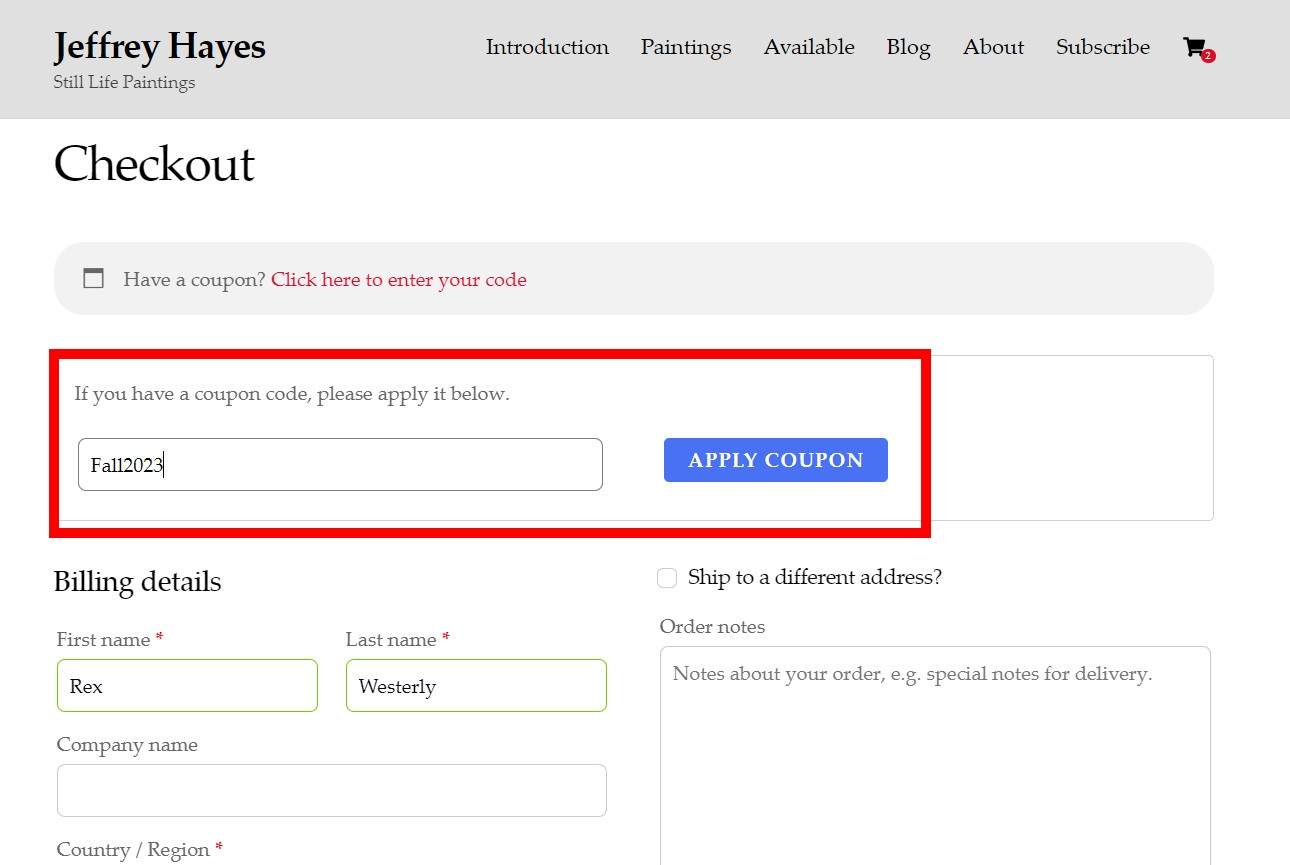Go to the Jeffrey Hayes site title
Viewport: 1290px width, 865px height.
(159, 47)
